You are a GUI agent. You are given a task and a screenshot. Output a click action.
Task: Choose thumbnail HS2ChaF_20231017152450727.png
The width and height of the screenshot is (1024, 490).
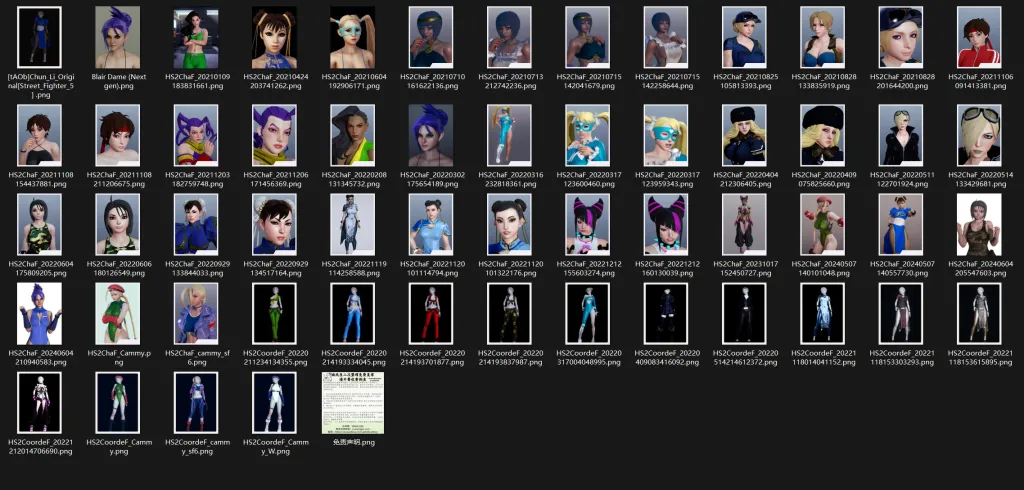(x=744, y=224)
